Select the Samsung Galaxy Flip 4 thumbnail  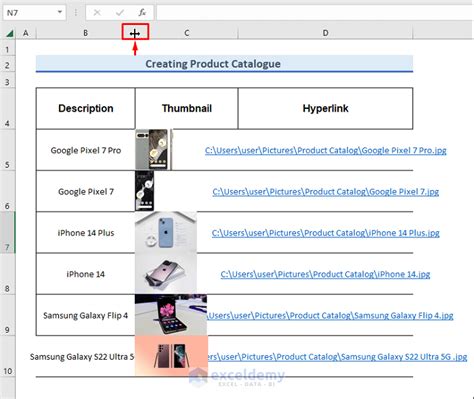point(171,315)
